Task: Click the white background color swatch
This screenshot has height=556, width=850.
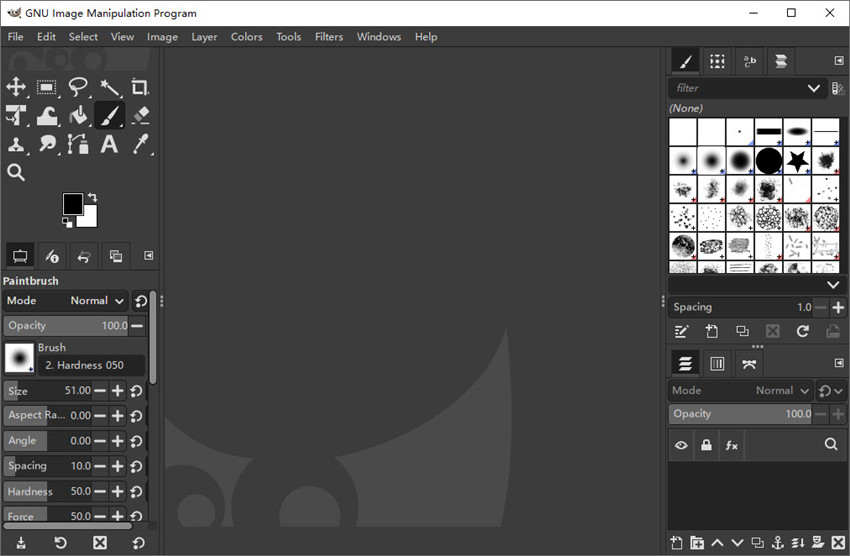Action: click(x=90, y=219)
